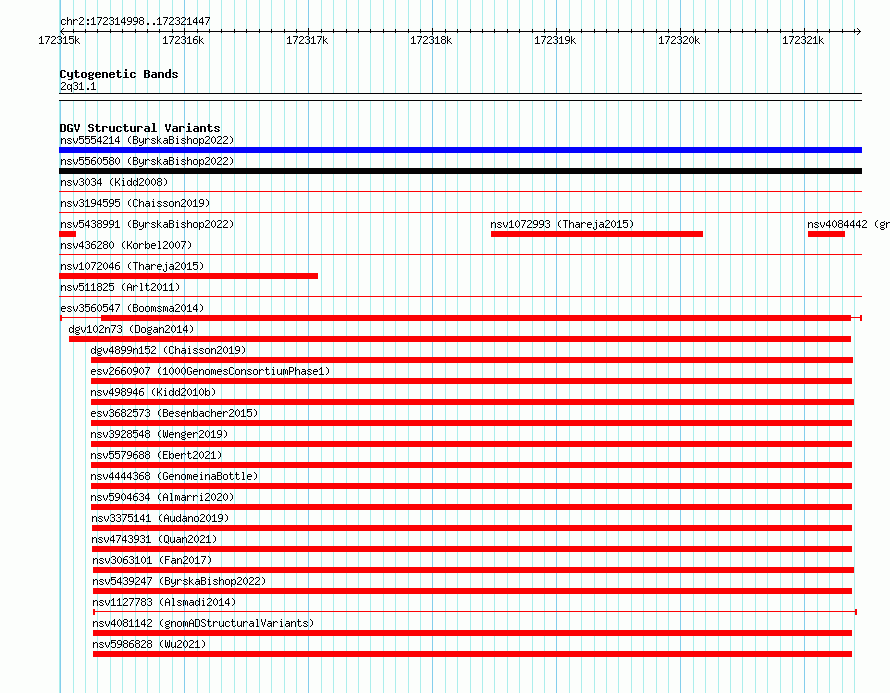The image size is (890, 693).
Task: Click the nsv5438991 (ByrskaBishop2022) label
Action: pos(147,224)
